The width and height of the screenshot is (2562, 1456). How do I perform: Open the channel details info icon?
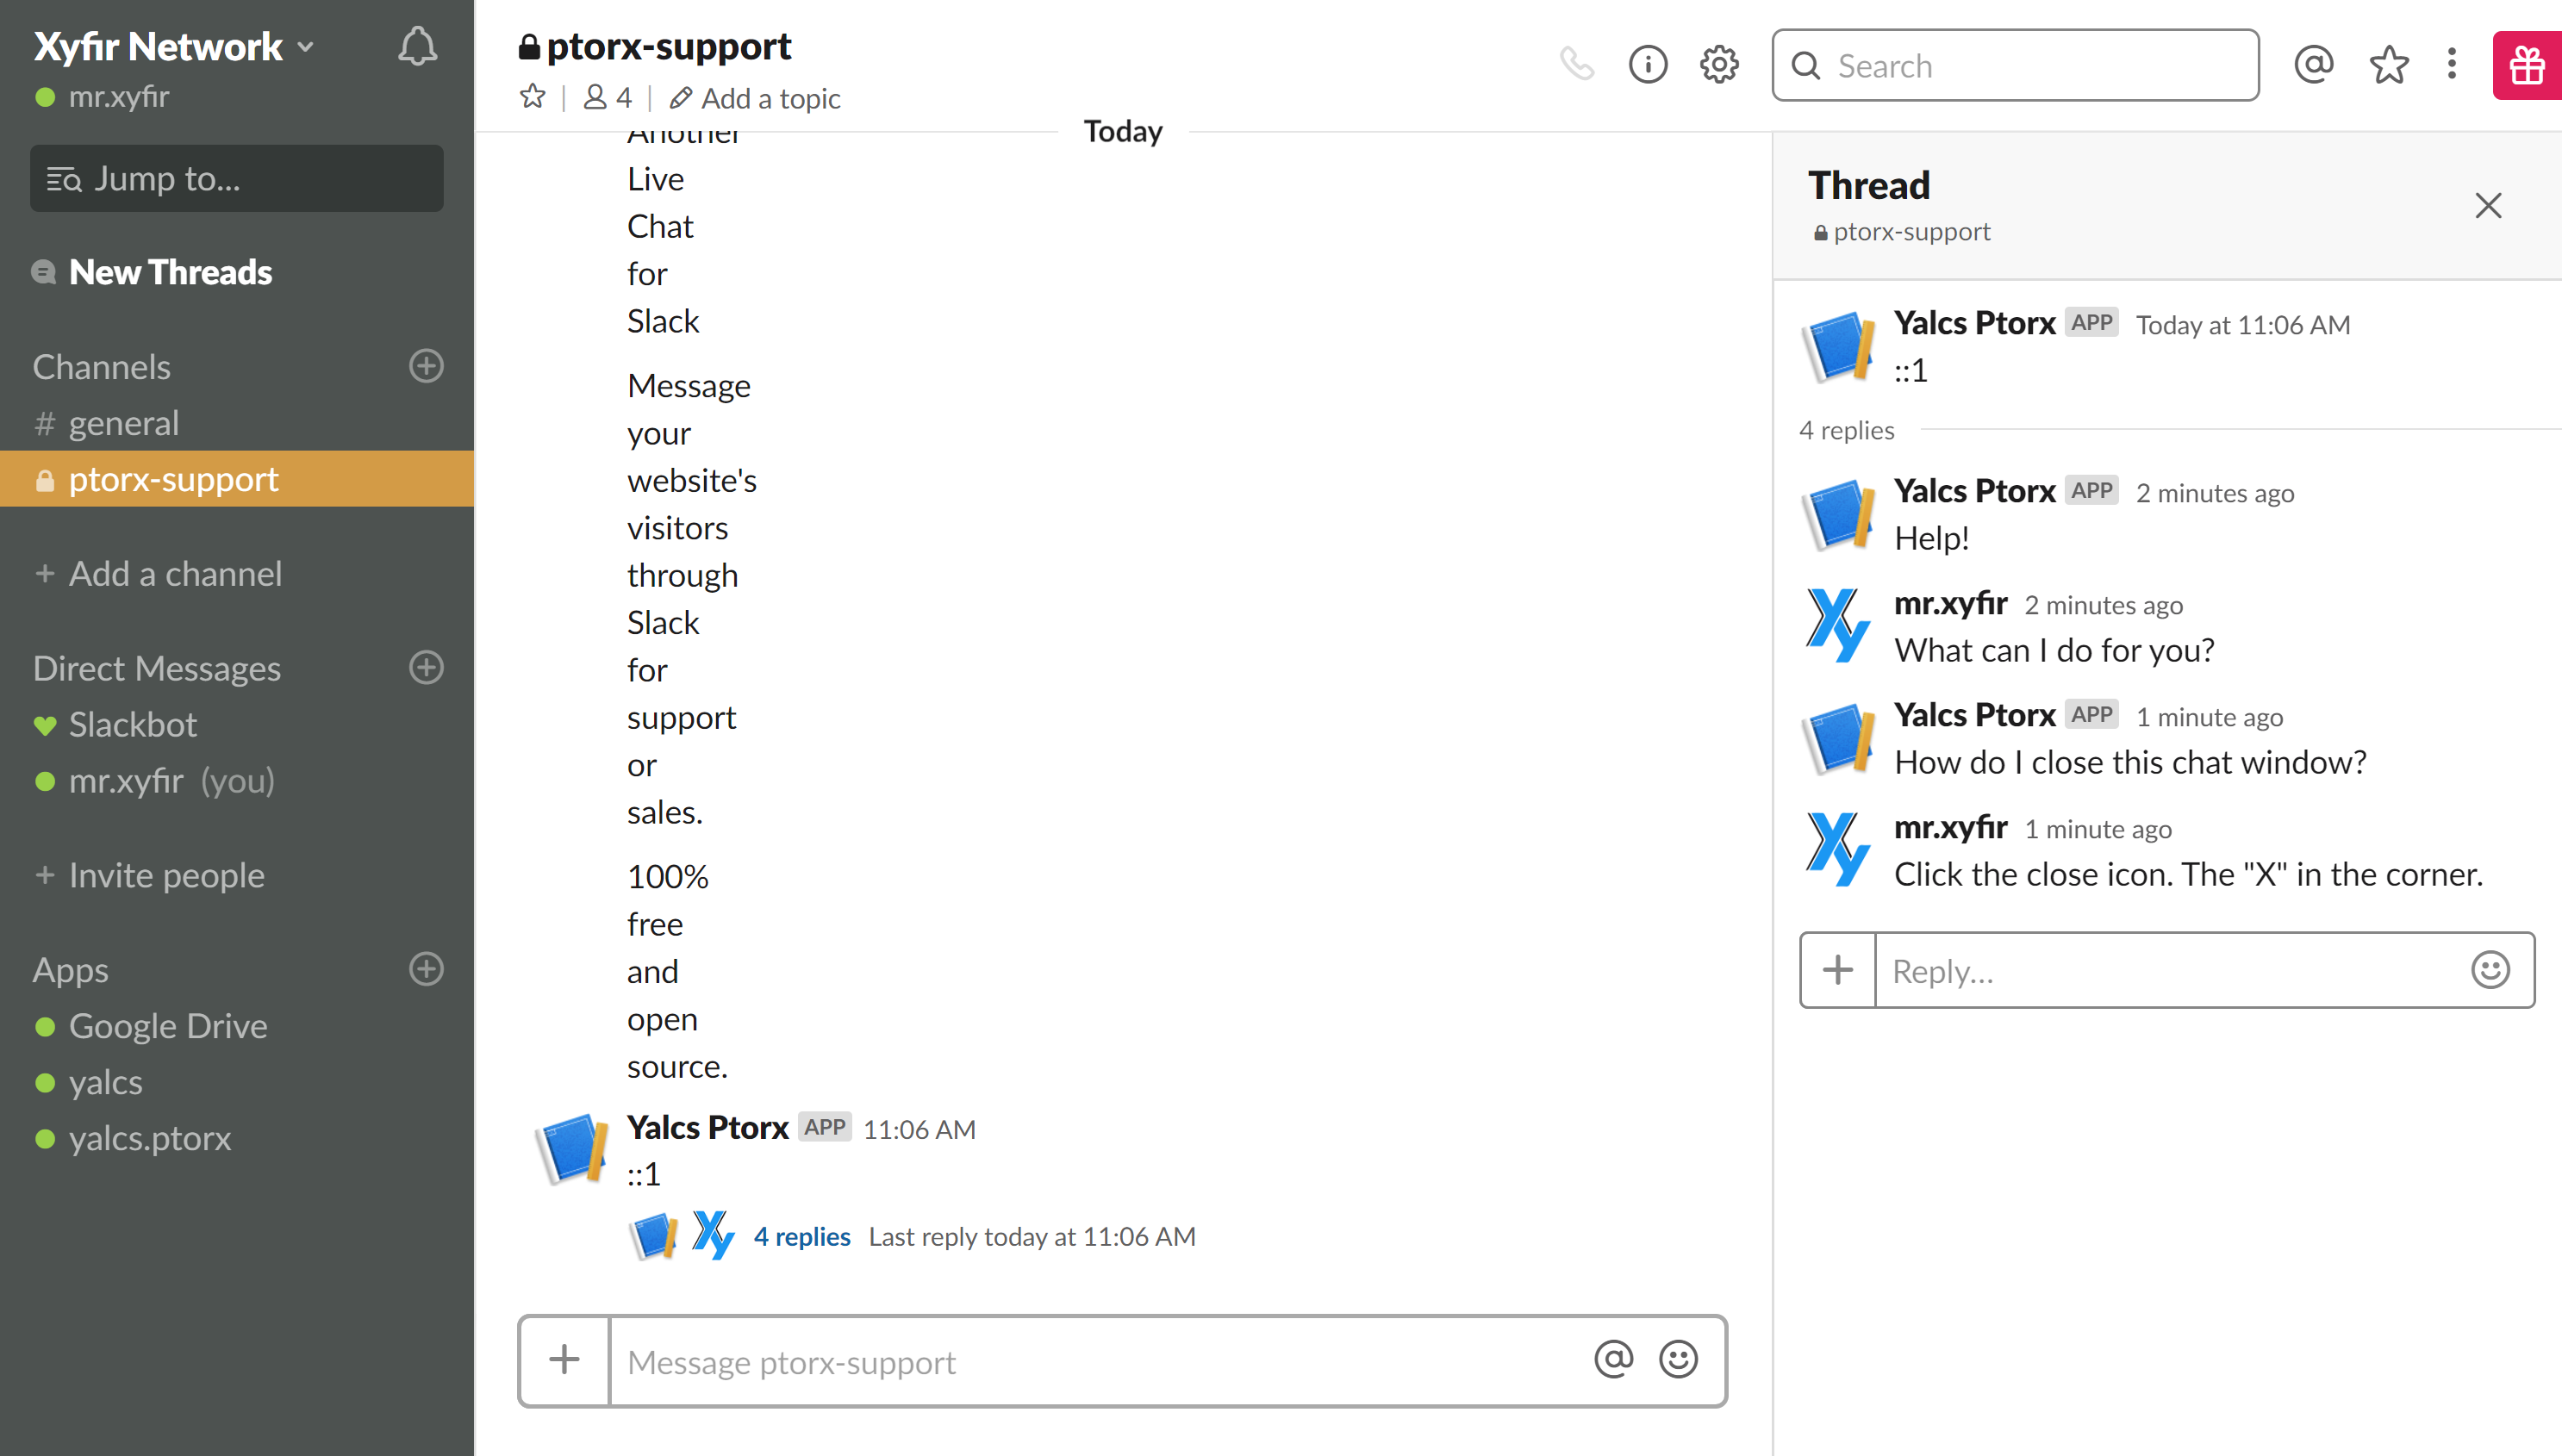point(1647,65)
